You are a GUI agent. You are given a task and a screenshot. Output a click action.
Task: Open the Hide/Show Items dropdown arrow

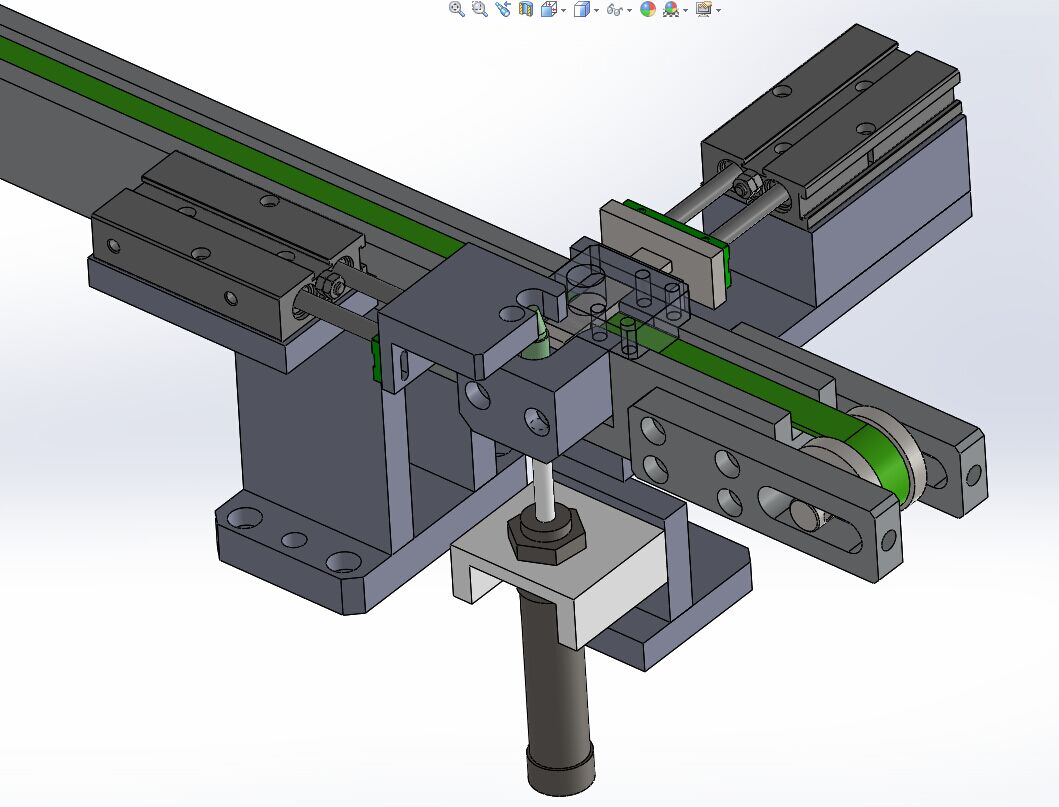pos(629,10)
